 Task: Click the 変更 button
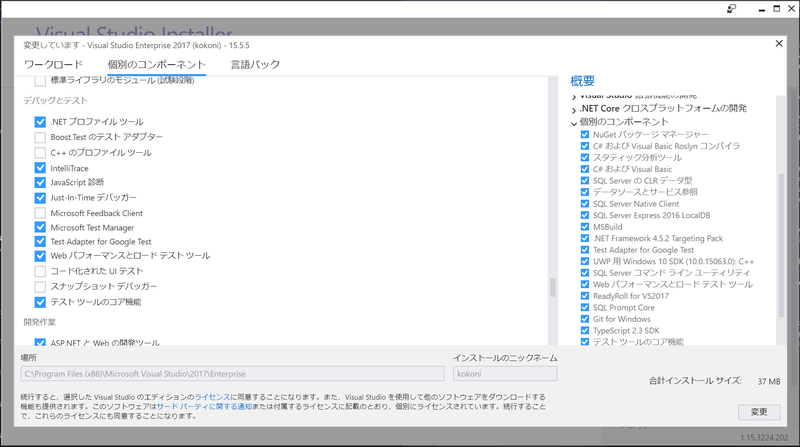click(759, 412)
